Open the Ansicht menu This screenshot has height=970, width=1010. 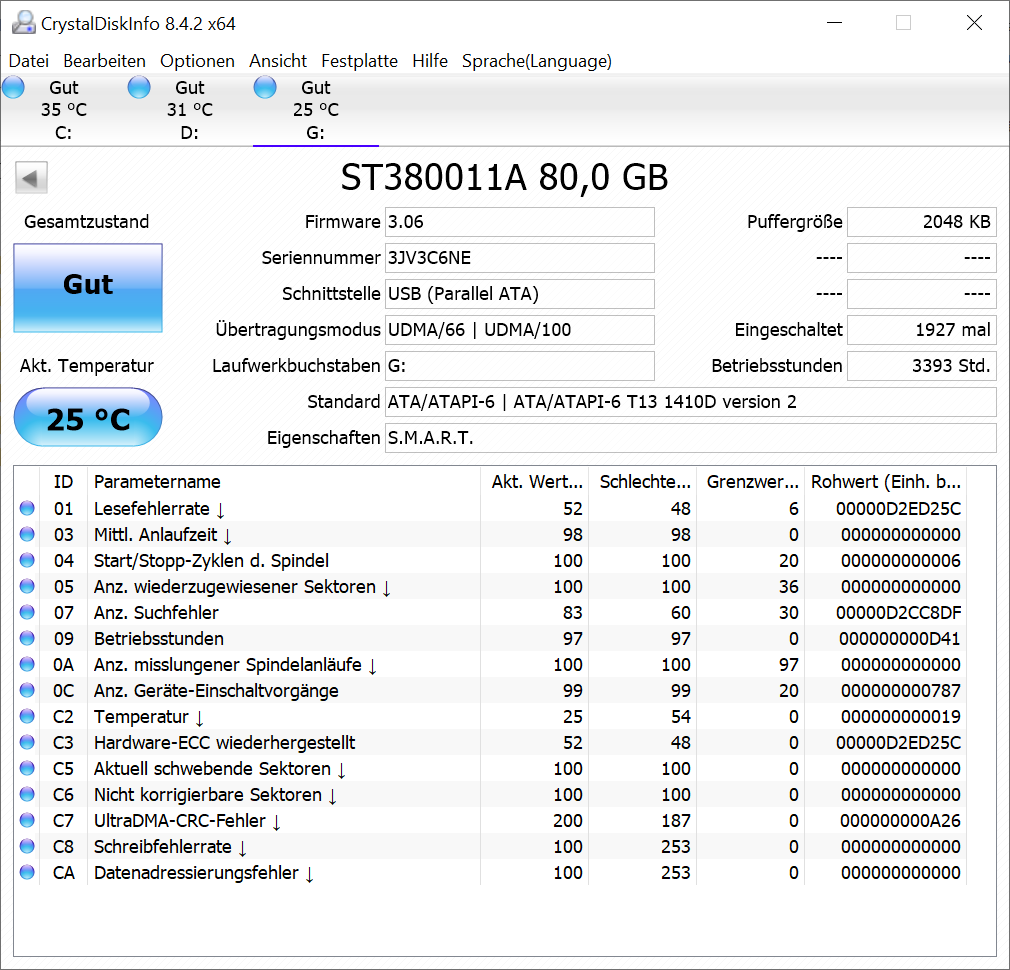tap(278, 61)
